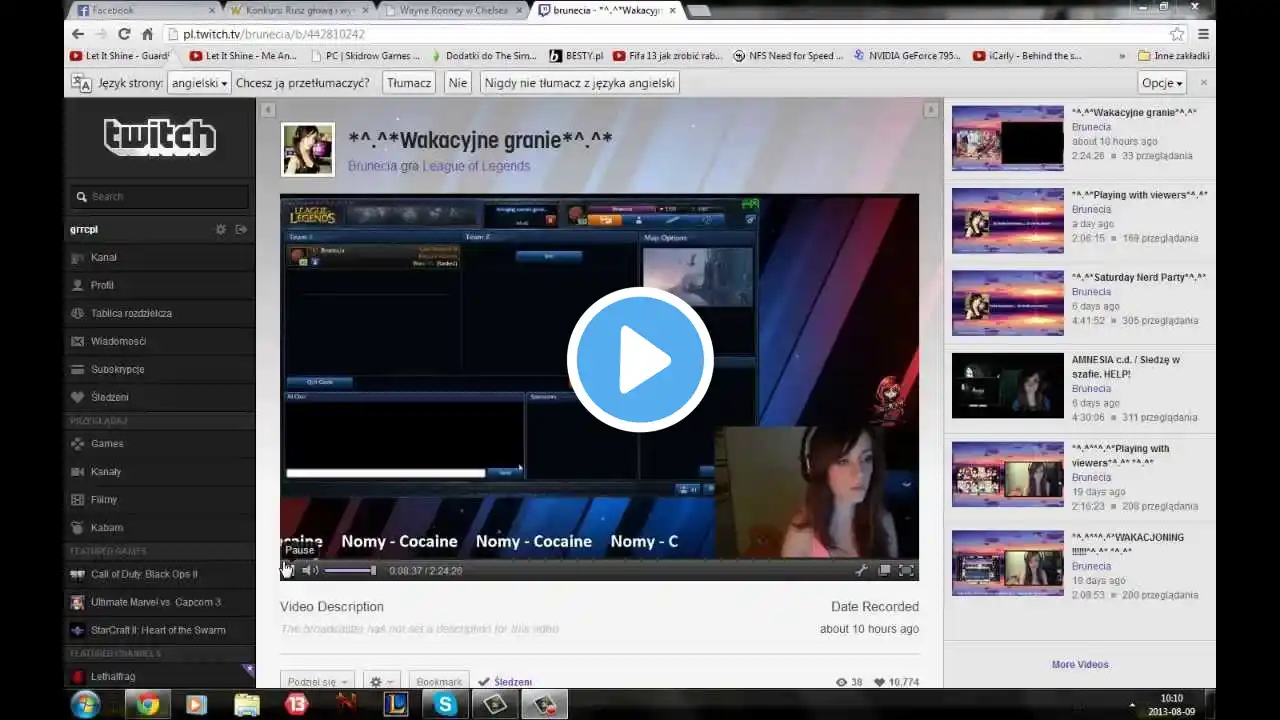Open StarCraft II: Heart of the Swarm
Screen dimensions: 1280x720
tap(148, 630)
